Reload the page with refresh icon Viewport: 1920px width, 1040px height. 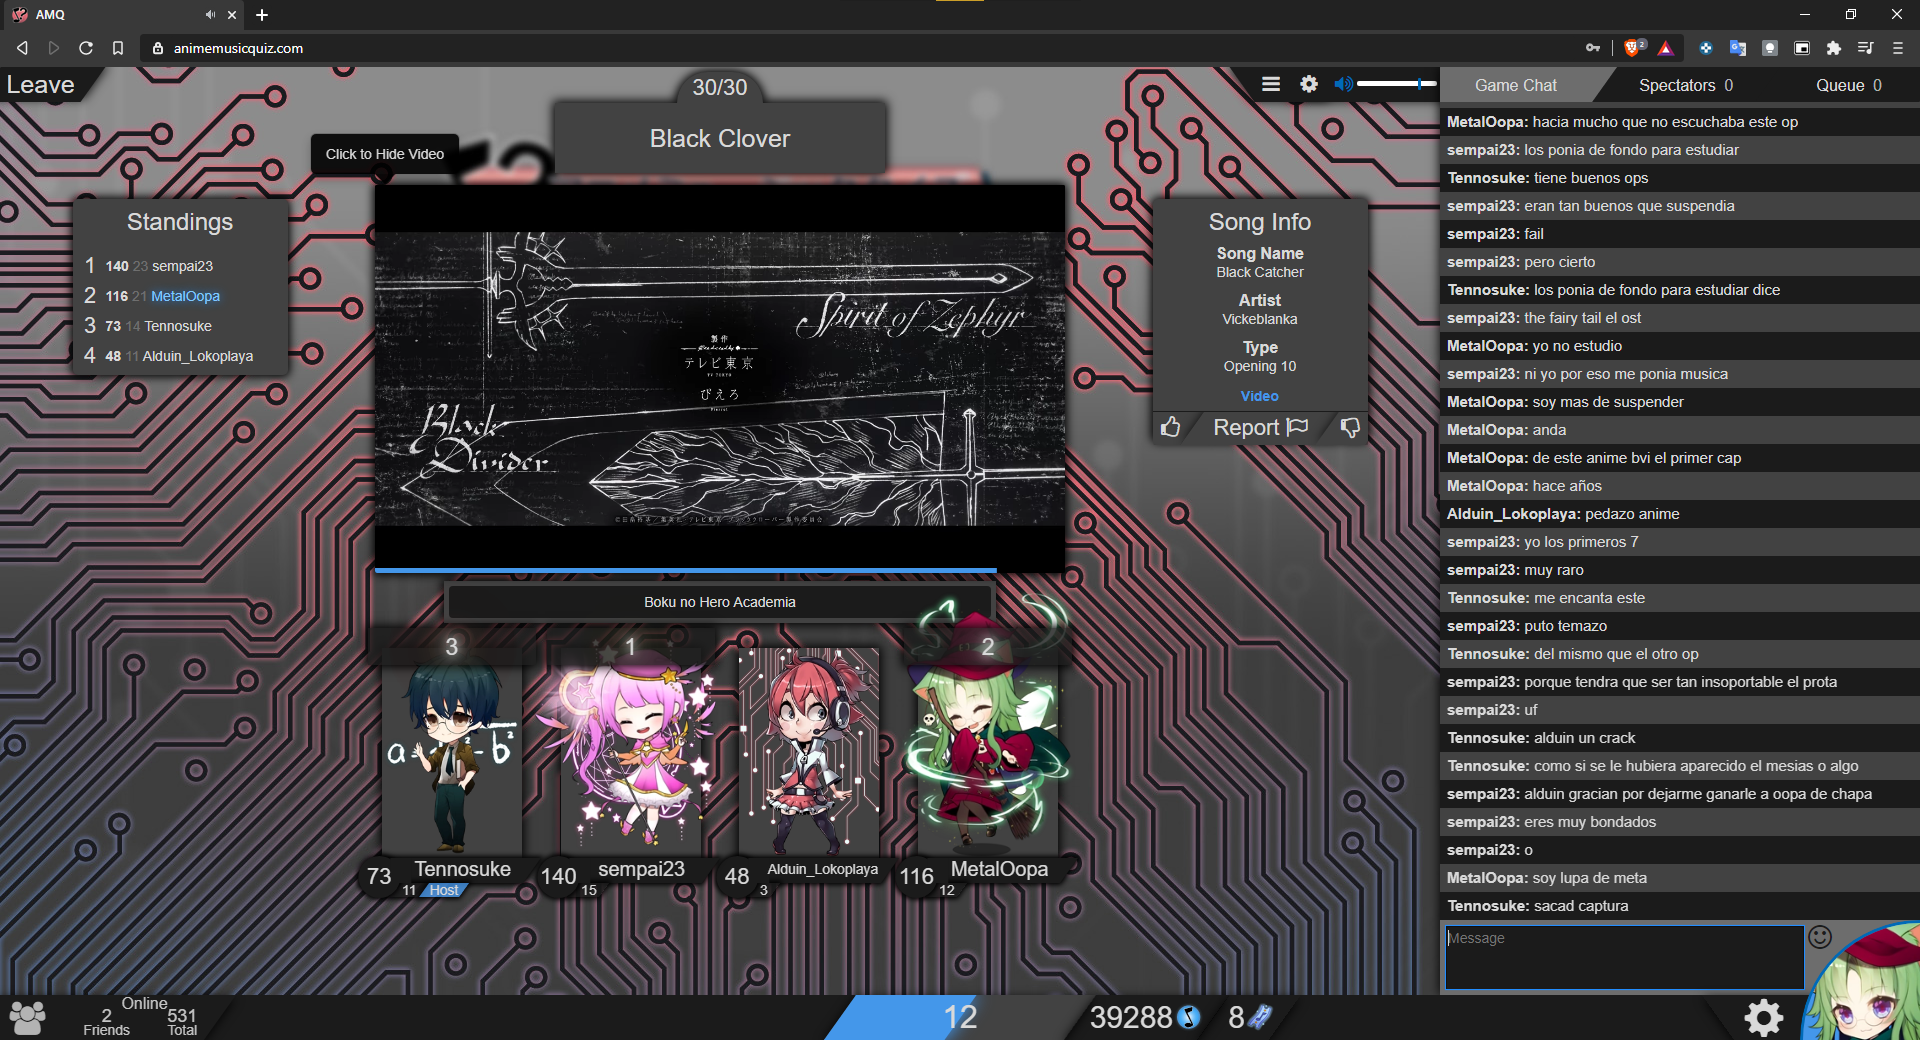86,48
